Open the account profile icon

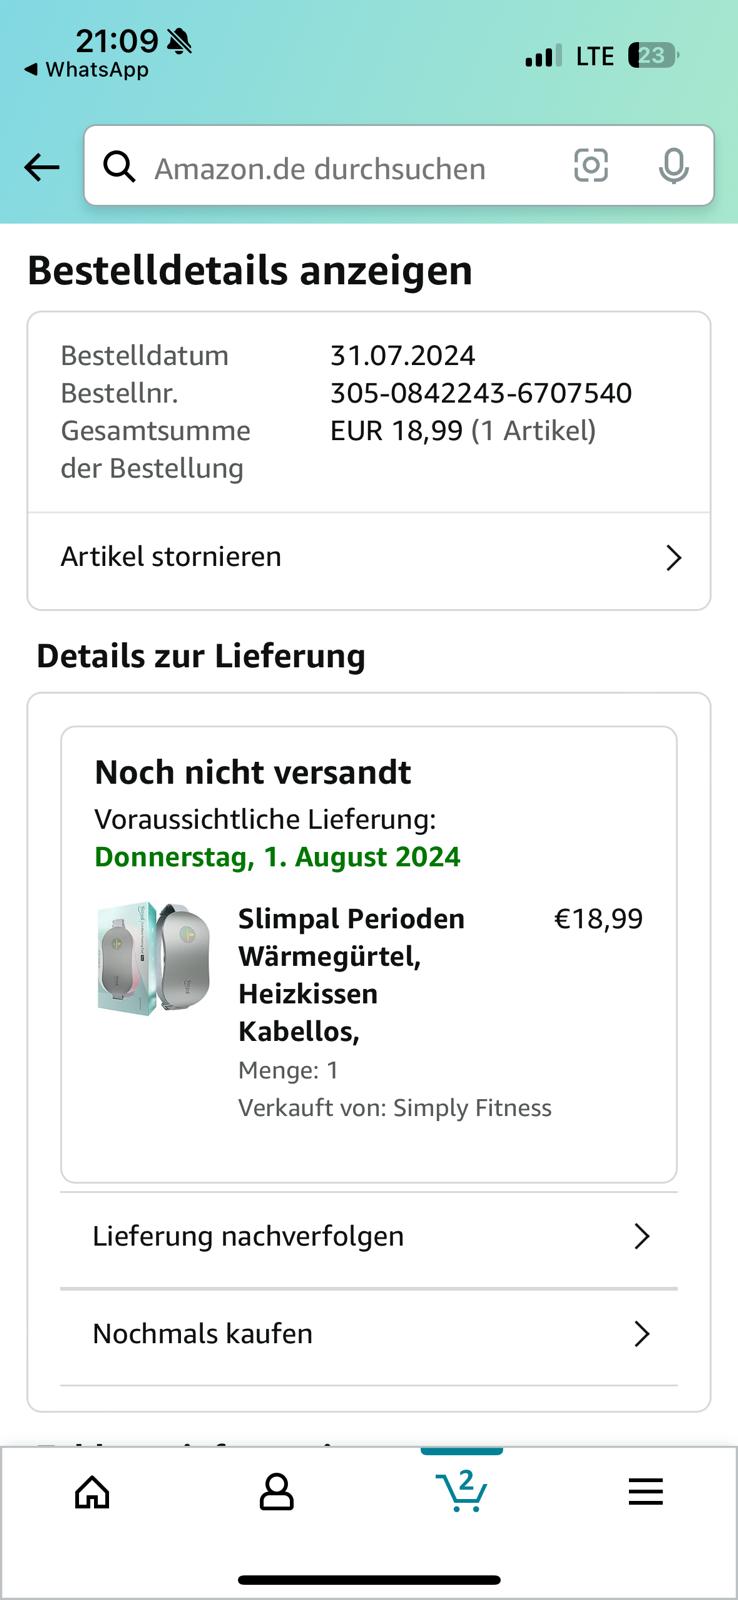(x=276, y=1492)
